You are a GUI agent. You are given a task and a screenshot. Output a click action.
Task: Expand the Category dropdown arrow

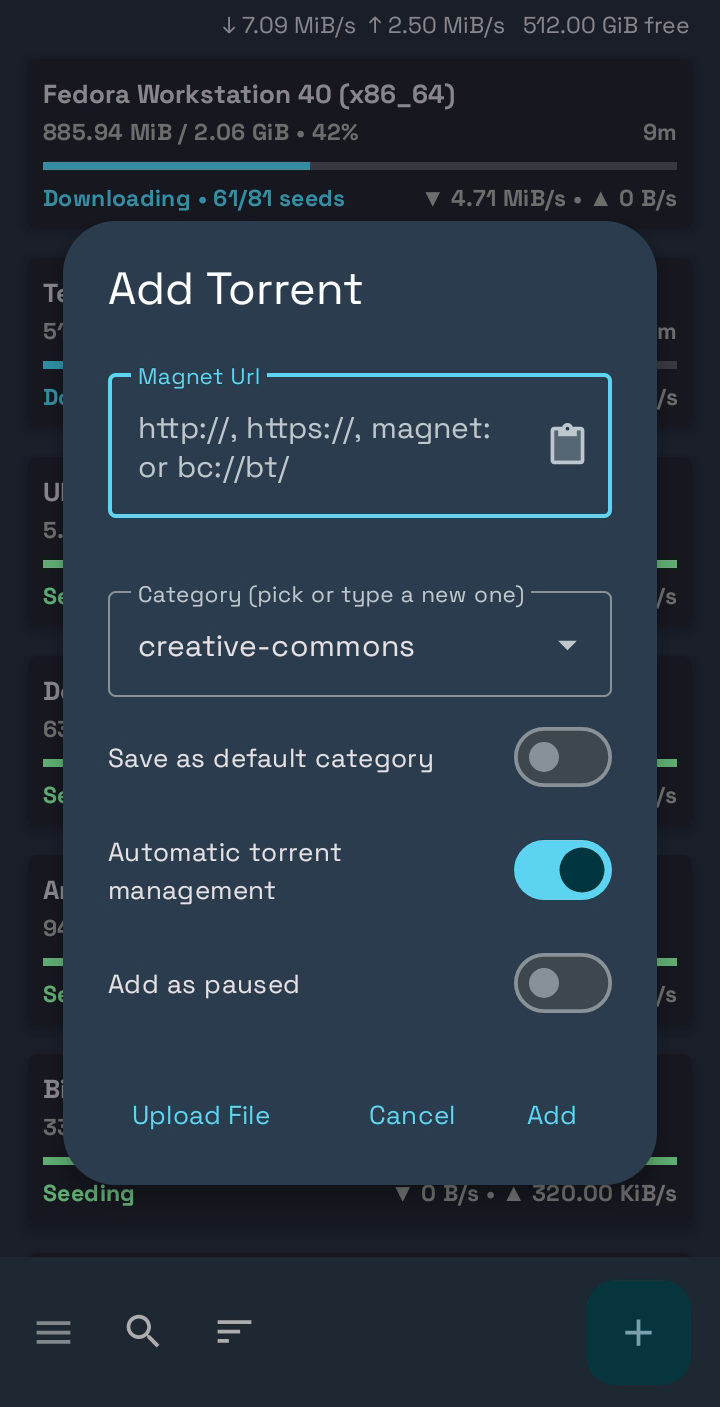[x=567, y=646]
